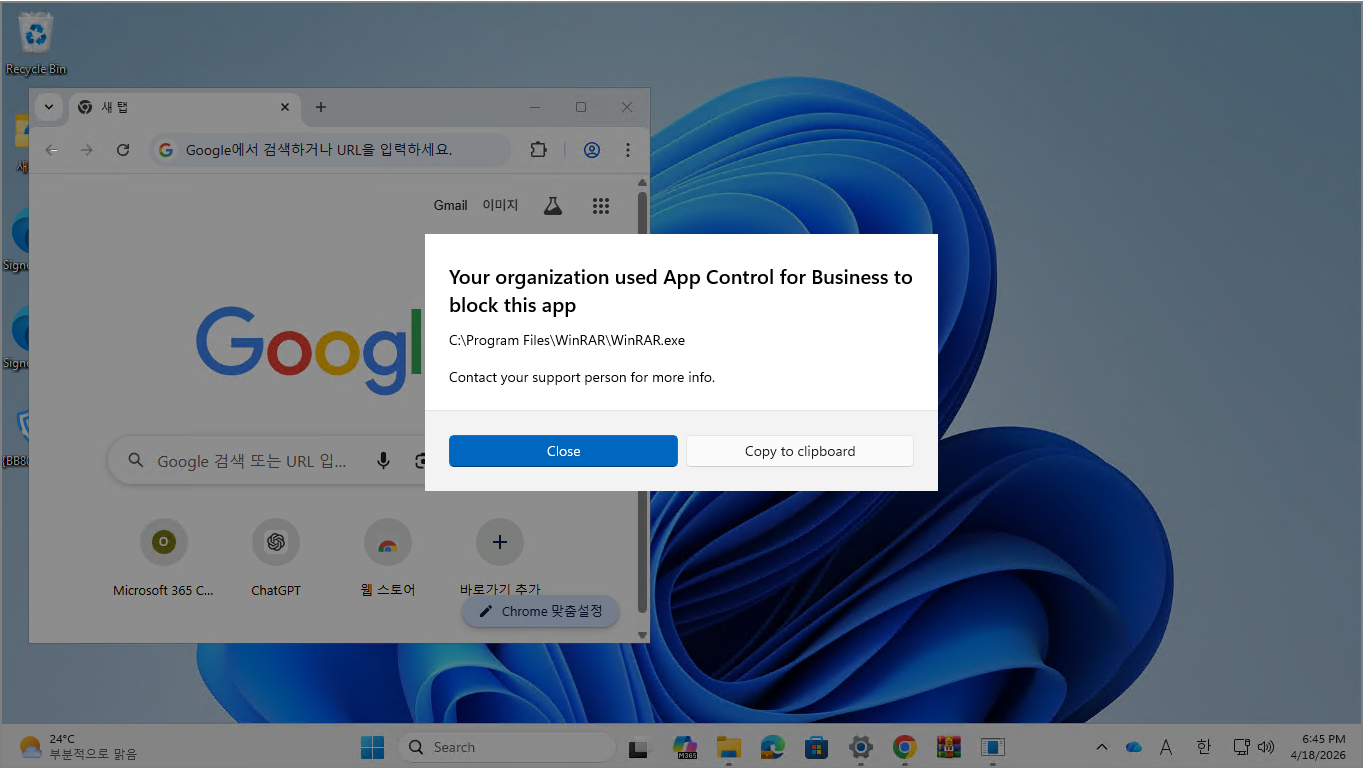This screenshot has width=1363, height=768.
Task: Open Microsoft Store from taskbar
Action: (x=817, y=747)
